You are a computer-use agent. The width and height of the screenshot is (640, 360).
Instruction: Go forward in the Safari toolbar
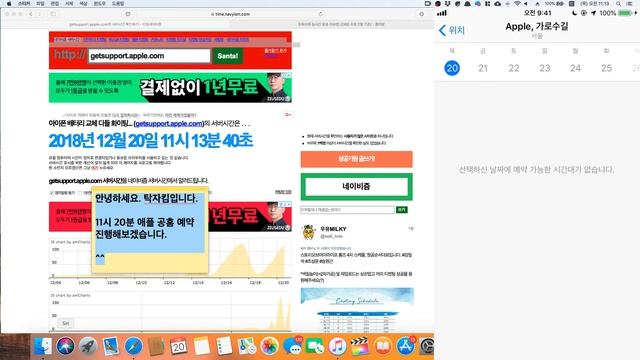pyautogui.click(x=40, y=14)
